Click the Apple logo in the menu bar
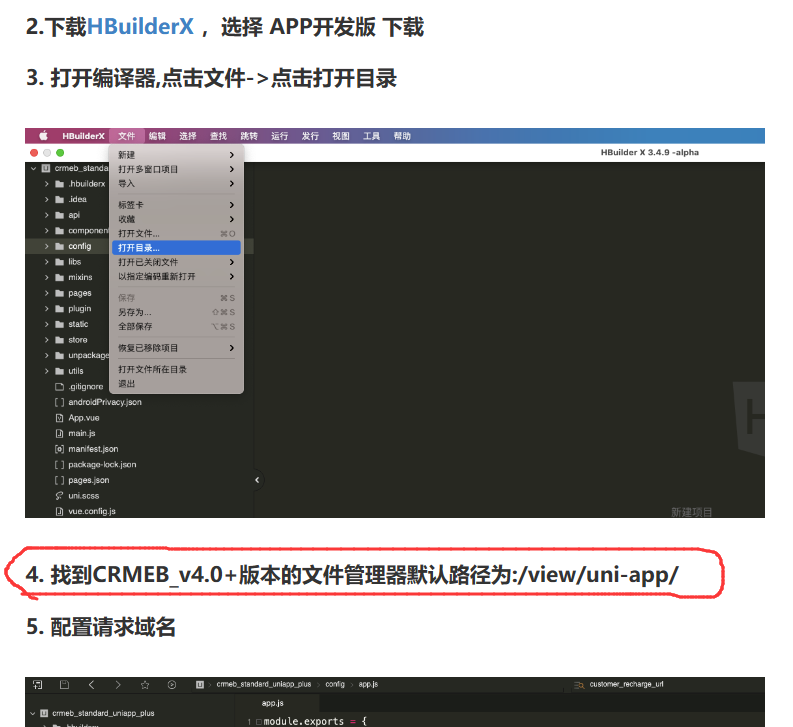 pyautogui.click(x=43, y=136)
